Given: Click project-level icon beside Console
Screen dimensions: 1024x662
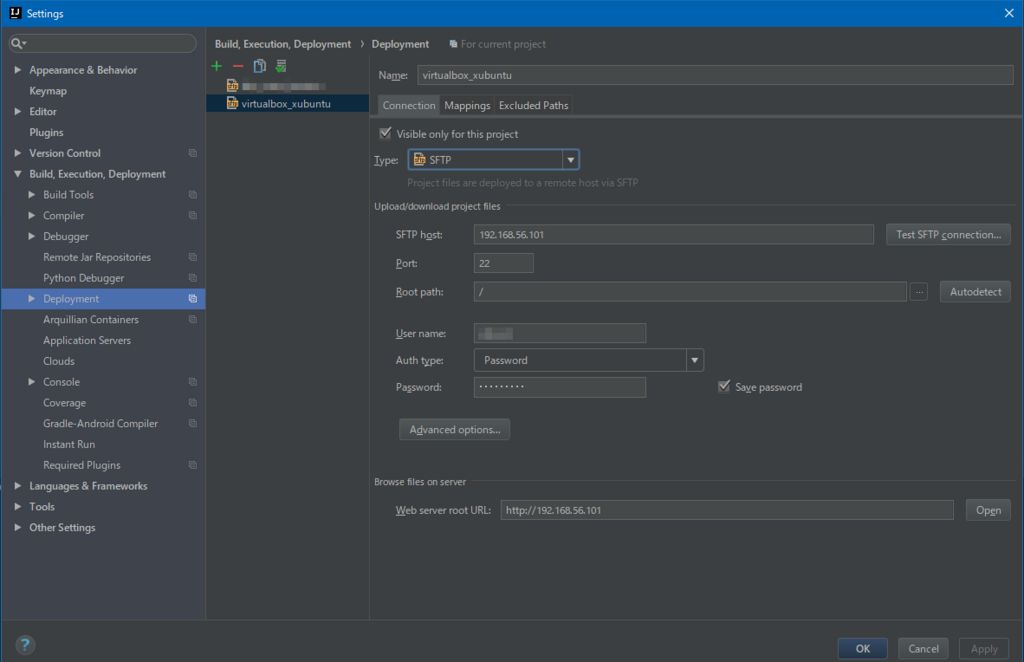Looking at the screenshot, I should tap(193, 382).
